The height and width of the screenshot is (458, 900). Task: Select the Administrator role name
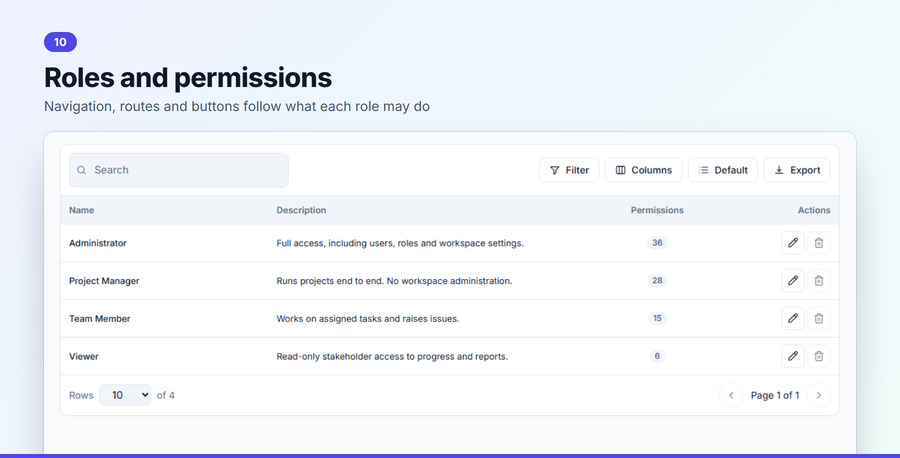coord(98,243)
